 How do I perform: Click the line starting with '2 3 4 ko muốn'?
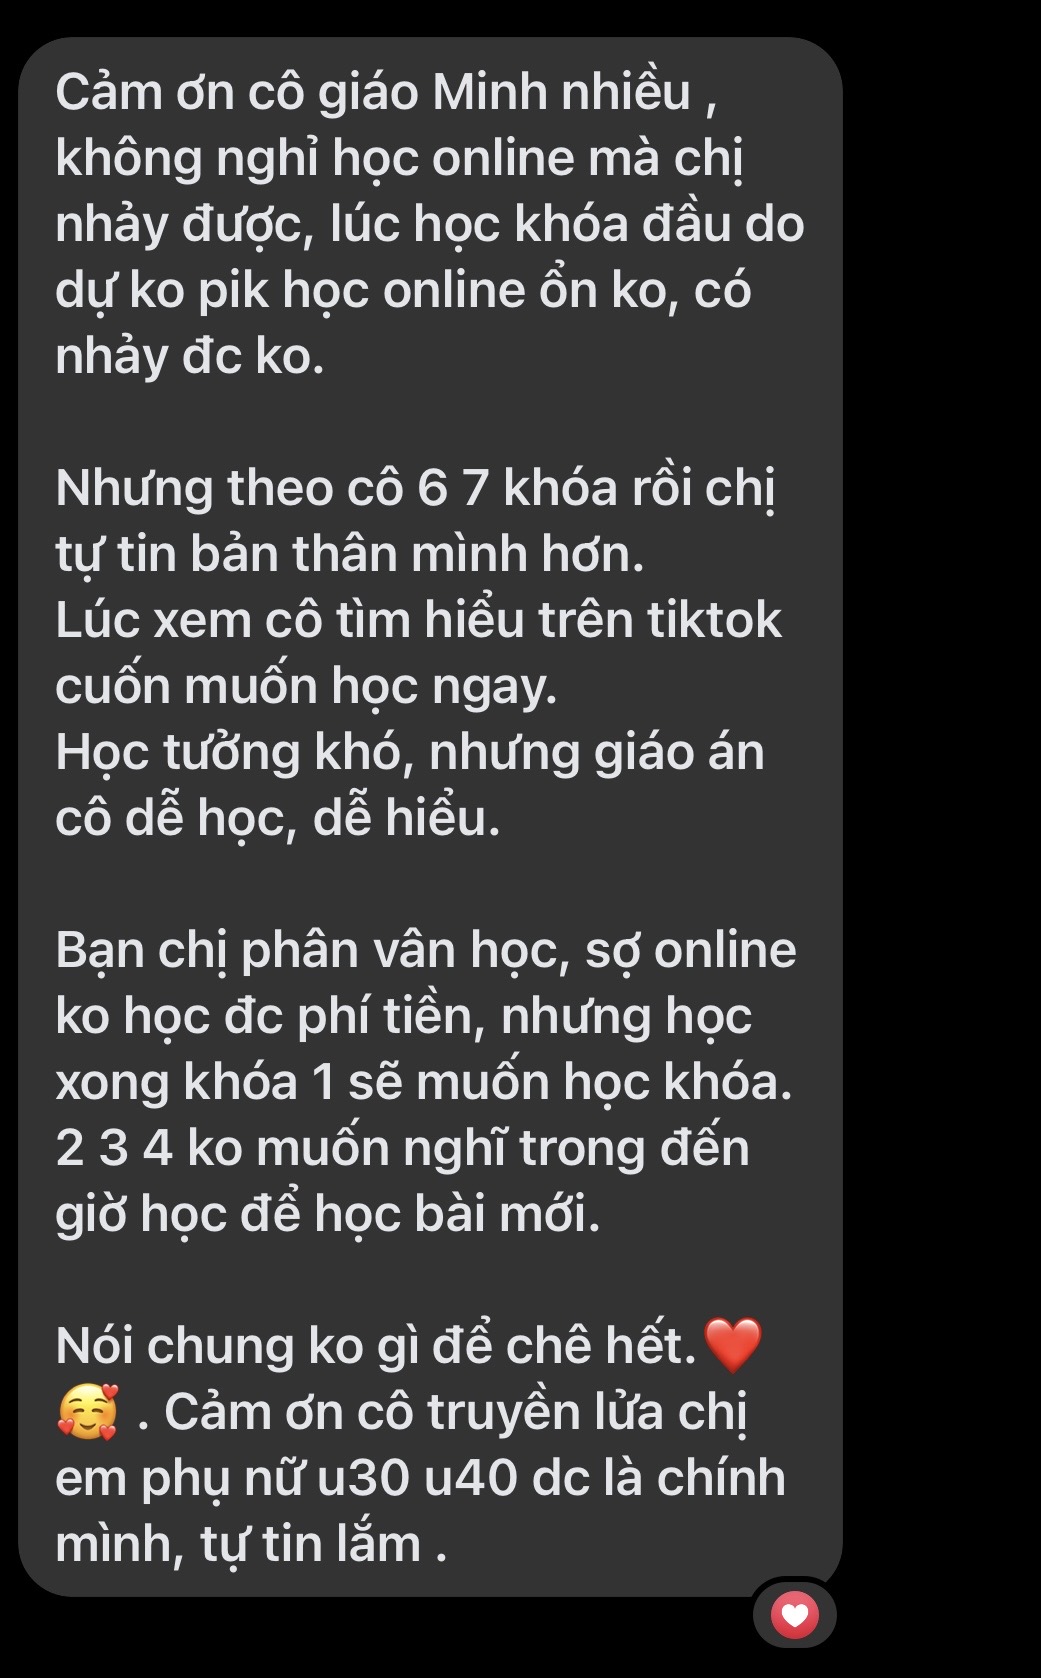pos(402,1148)
